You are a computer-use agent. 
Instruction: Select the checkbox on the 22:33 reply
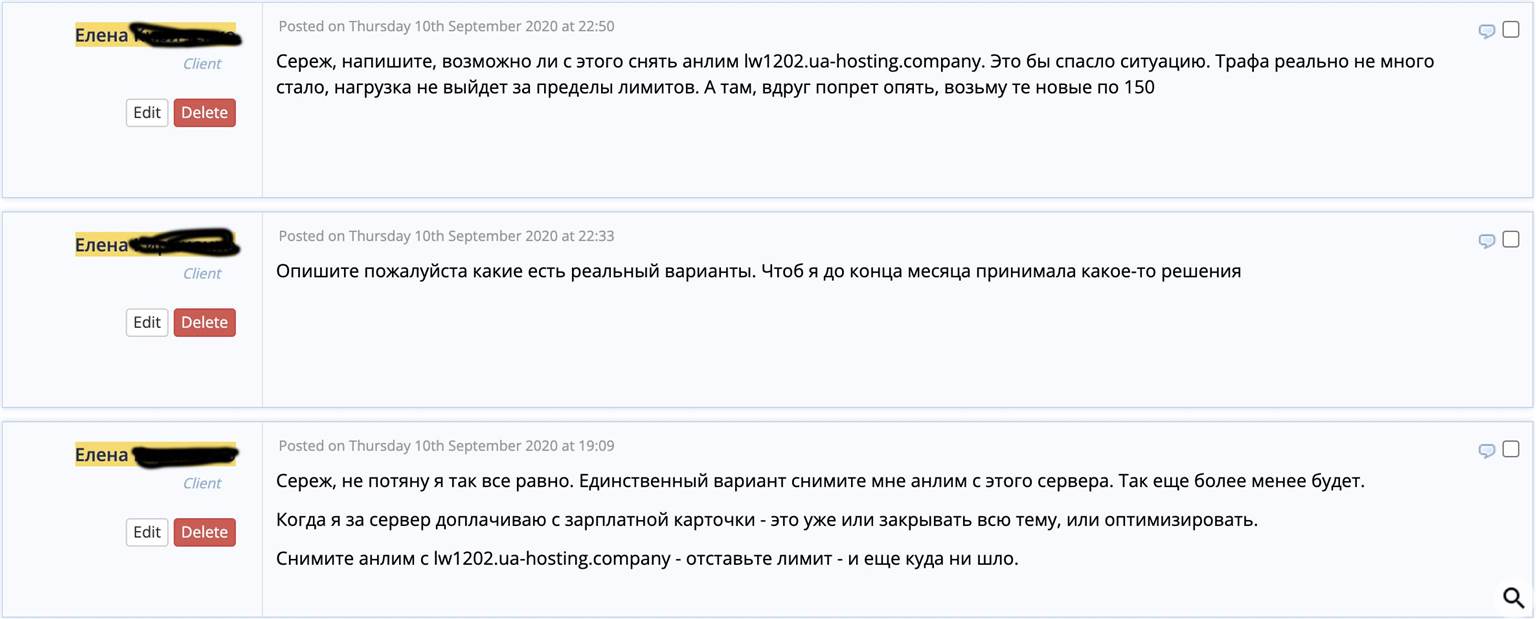pyautogui.click(x=1511, y=240)
